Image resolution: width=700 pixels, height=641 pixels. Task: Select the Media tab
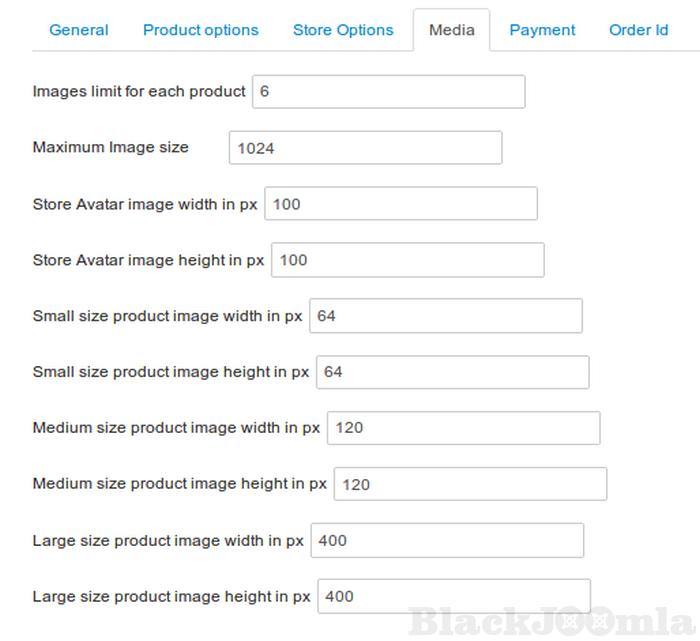(451, 30)
